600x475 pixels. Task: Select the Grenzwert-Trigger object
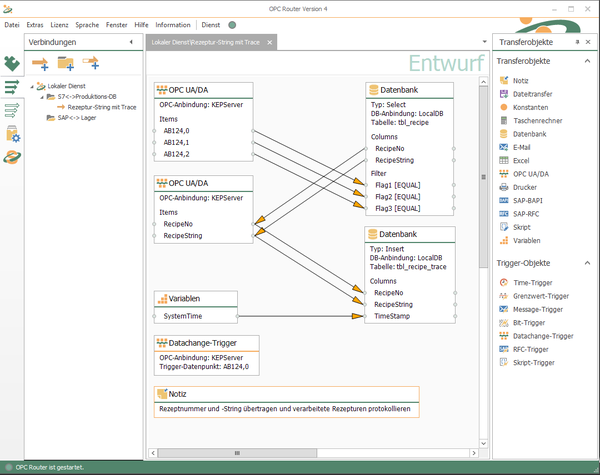click(x=534, y=296)
